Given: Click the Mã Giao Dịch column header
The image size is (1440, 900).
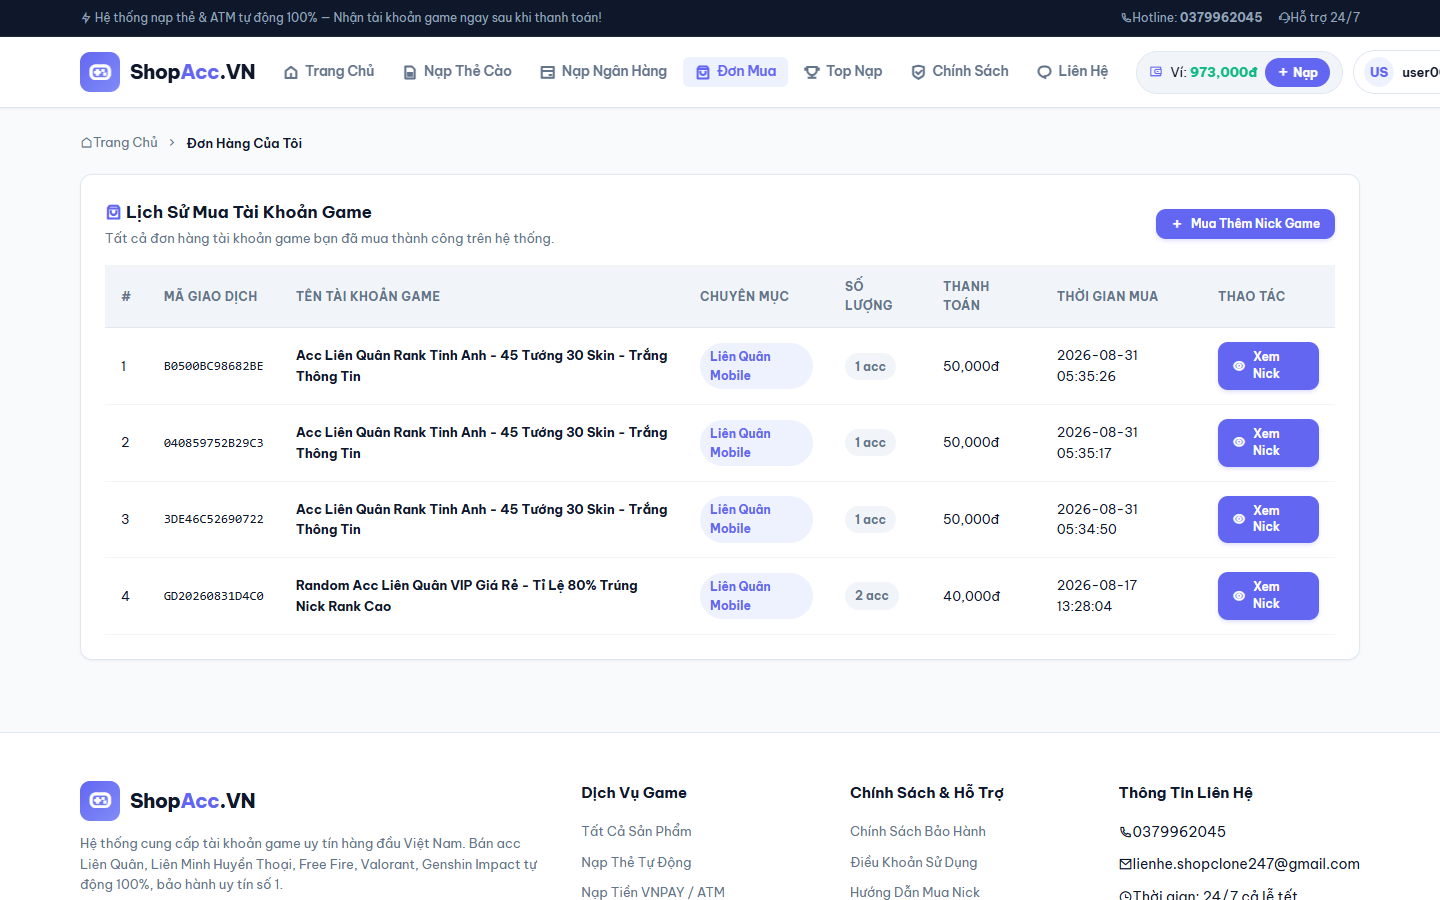Looking at the screenshot, I should tap(210, 296).
